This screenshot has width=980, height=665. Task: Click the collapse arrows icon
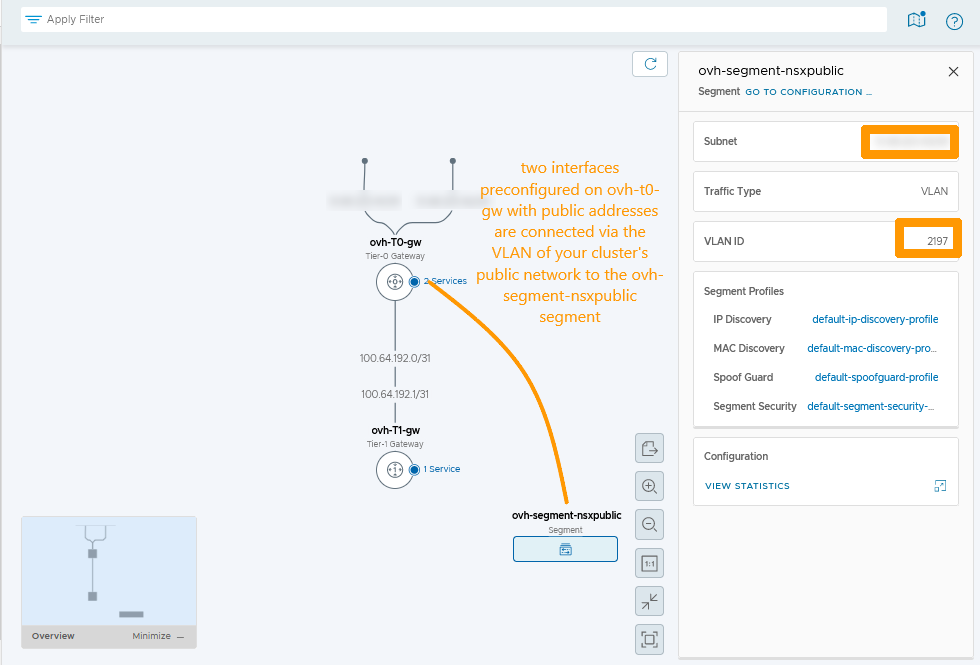click(x=649, y=601)
